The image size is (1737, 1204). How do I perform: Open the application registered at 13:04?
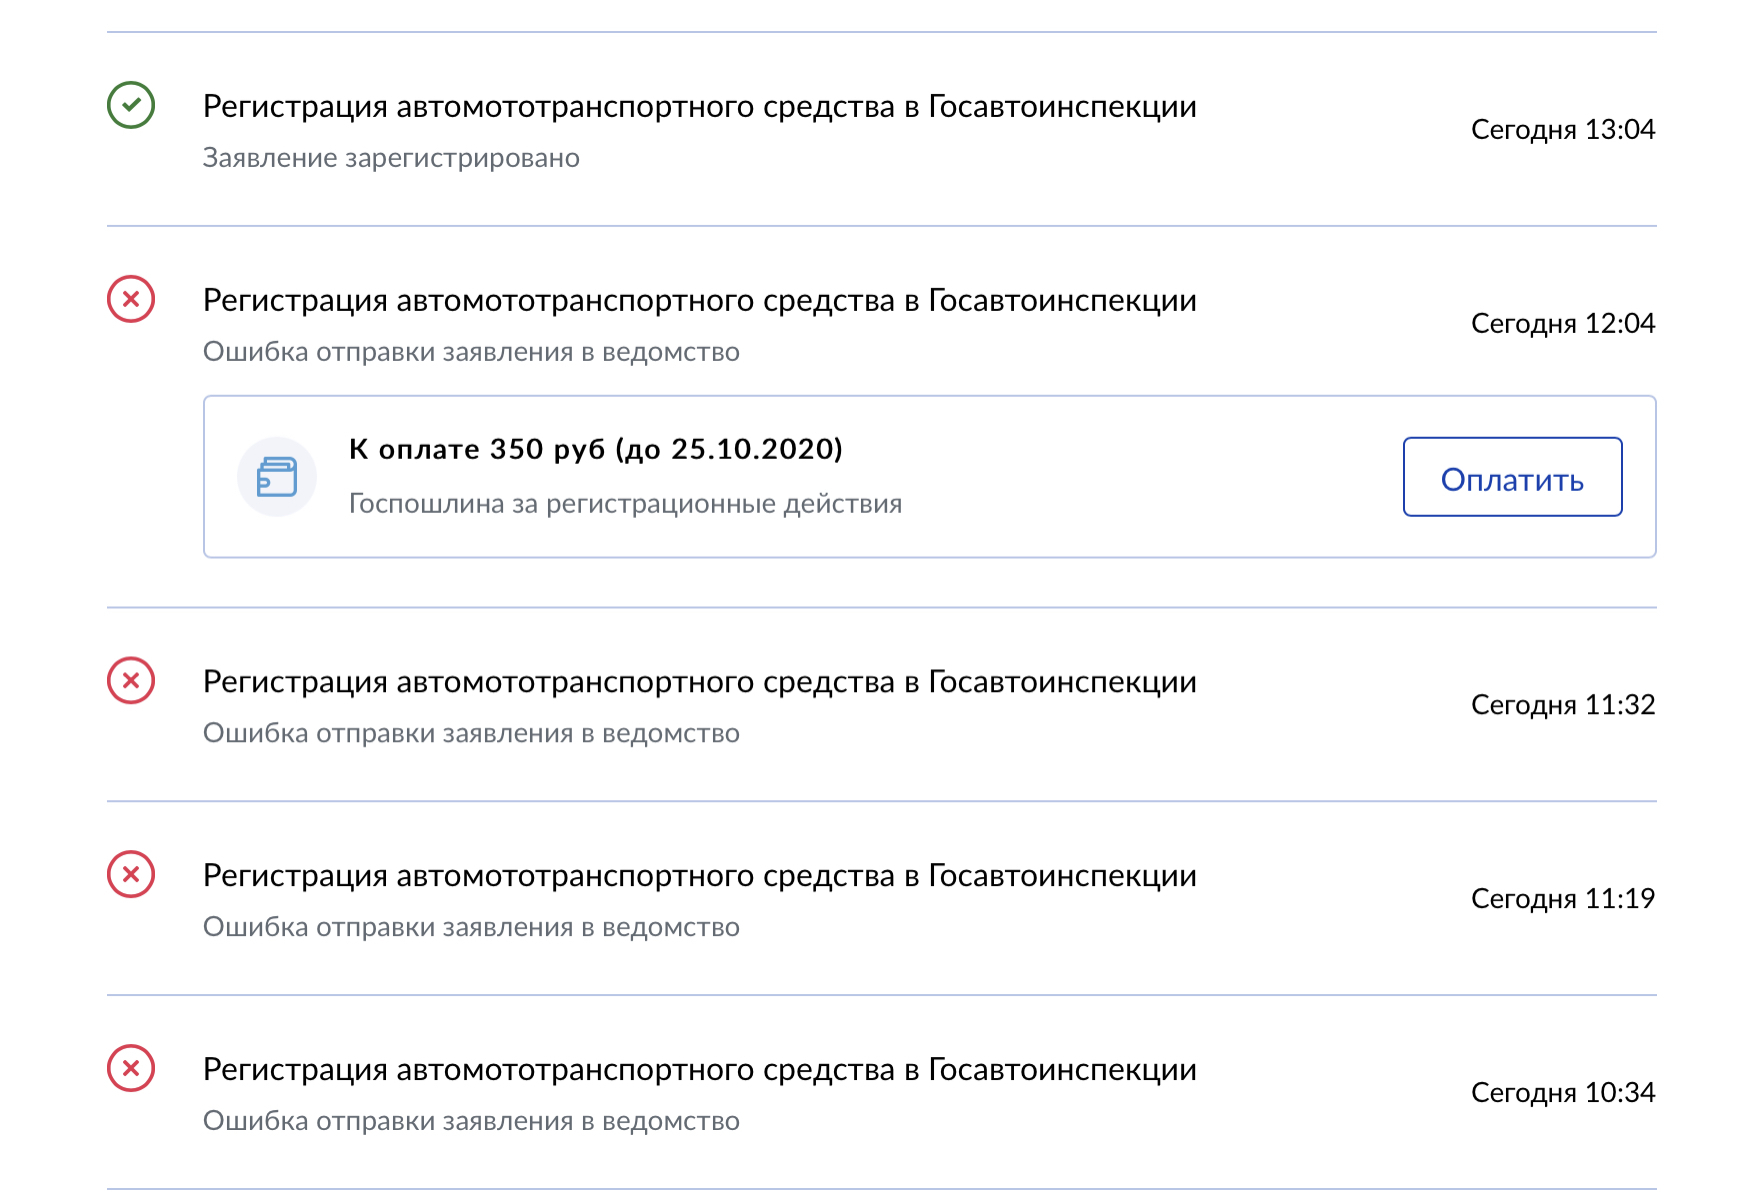point(699,107)
